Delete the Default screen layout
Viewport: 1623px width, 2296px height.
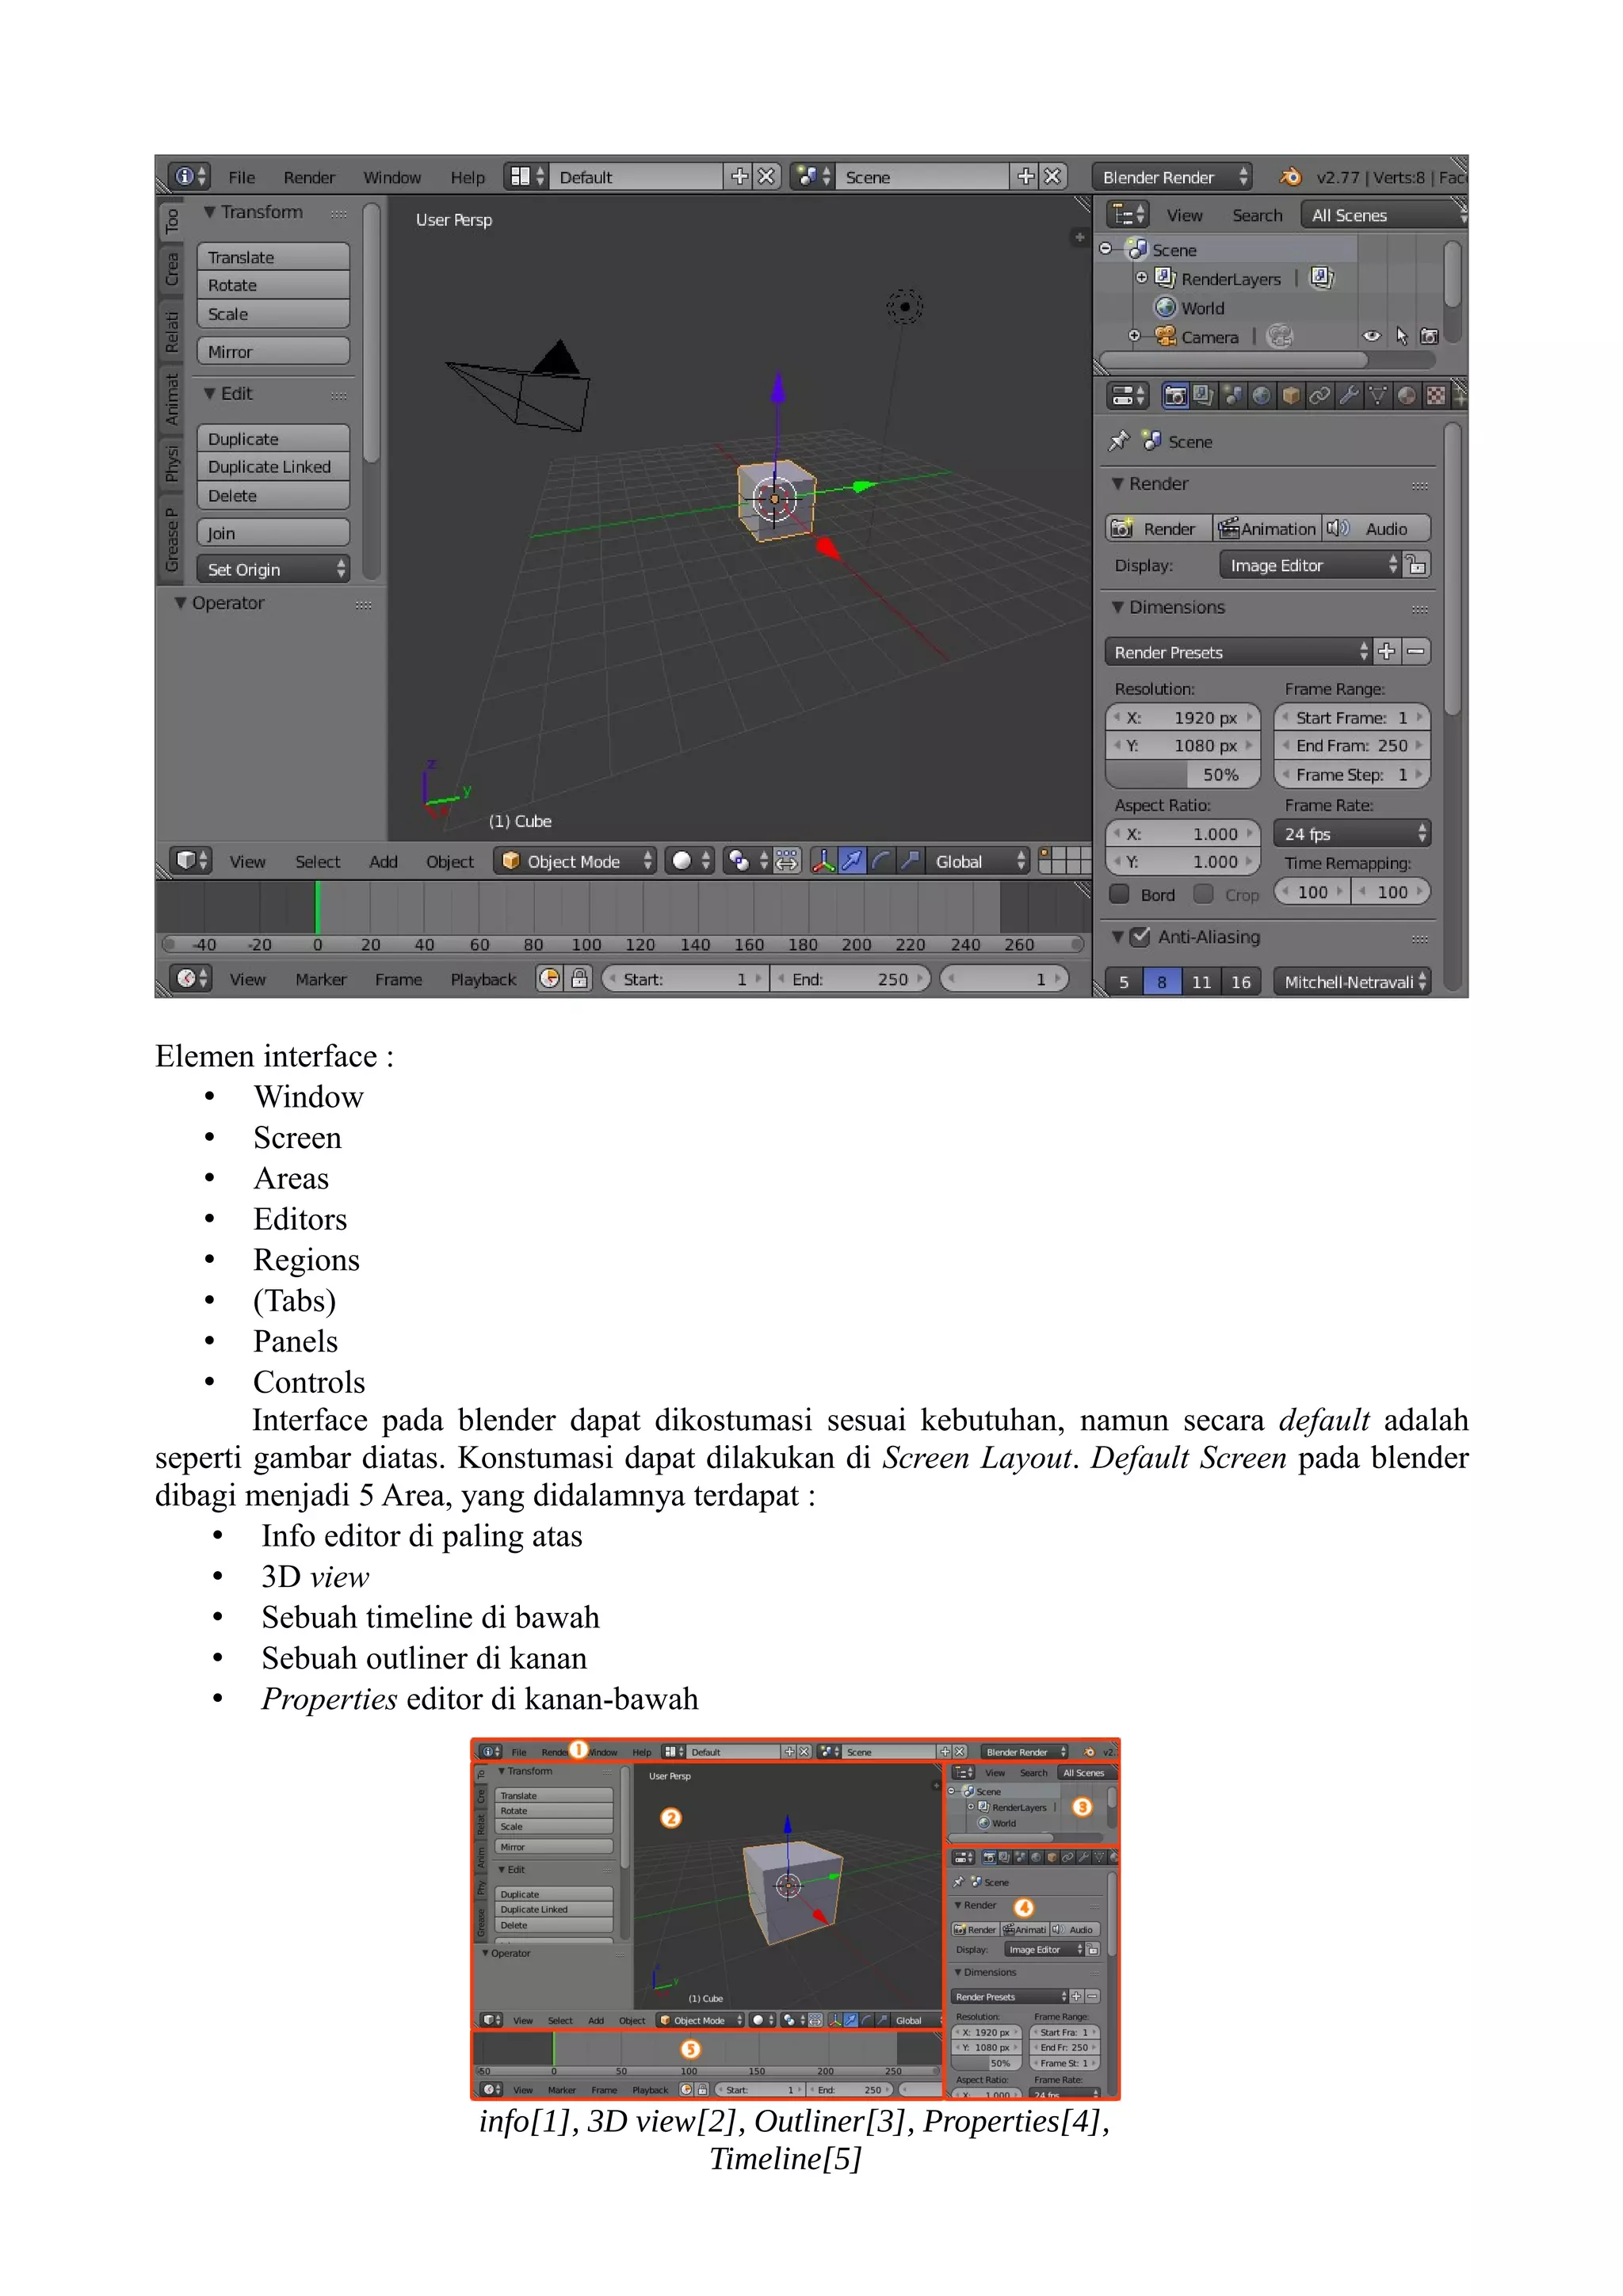click(766, 176)
